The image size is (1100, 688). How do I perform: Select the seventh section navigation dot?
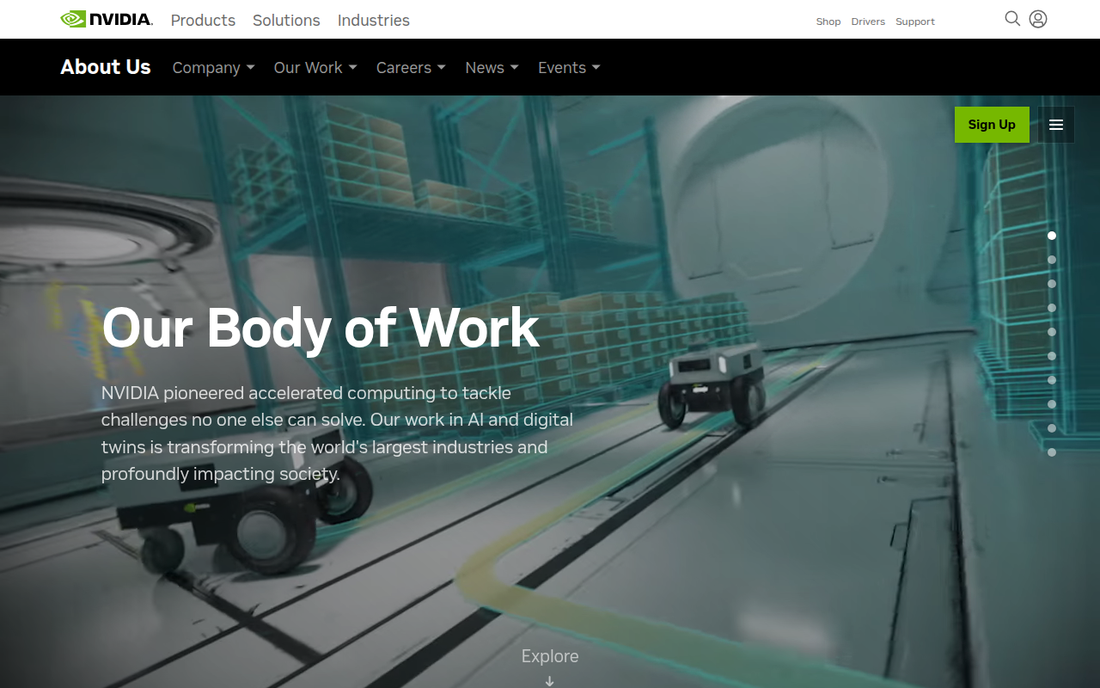(x=1052, y=380)
